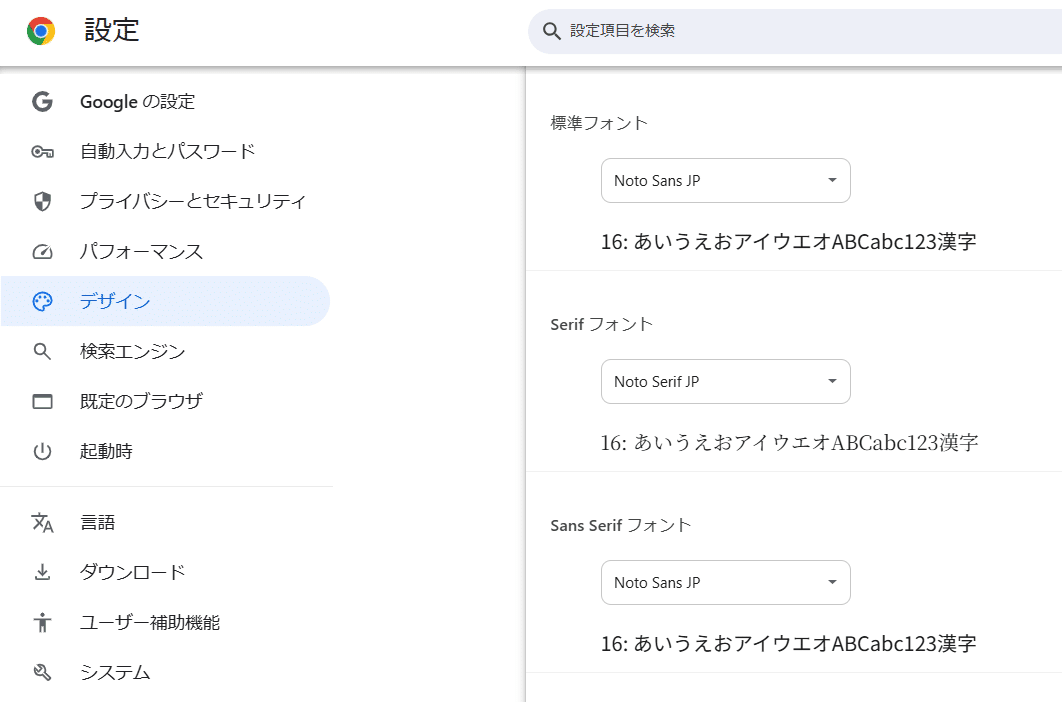The height and width of the screenshot is (702, 1062).
Task: Click the Chrome logo icon
Action: pyautogui.click(x=40, y=32)
